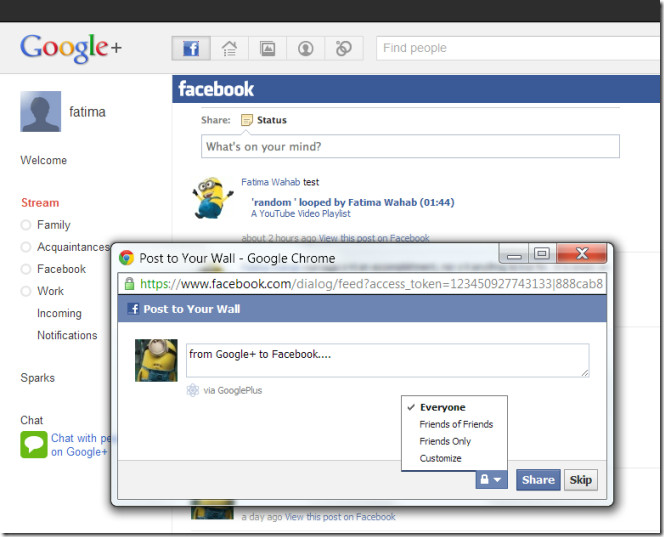
Task: Open the Circles icon in toolbar
Action: click(x=344, y=48)
